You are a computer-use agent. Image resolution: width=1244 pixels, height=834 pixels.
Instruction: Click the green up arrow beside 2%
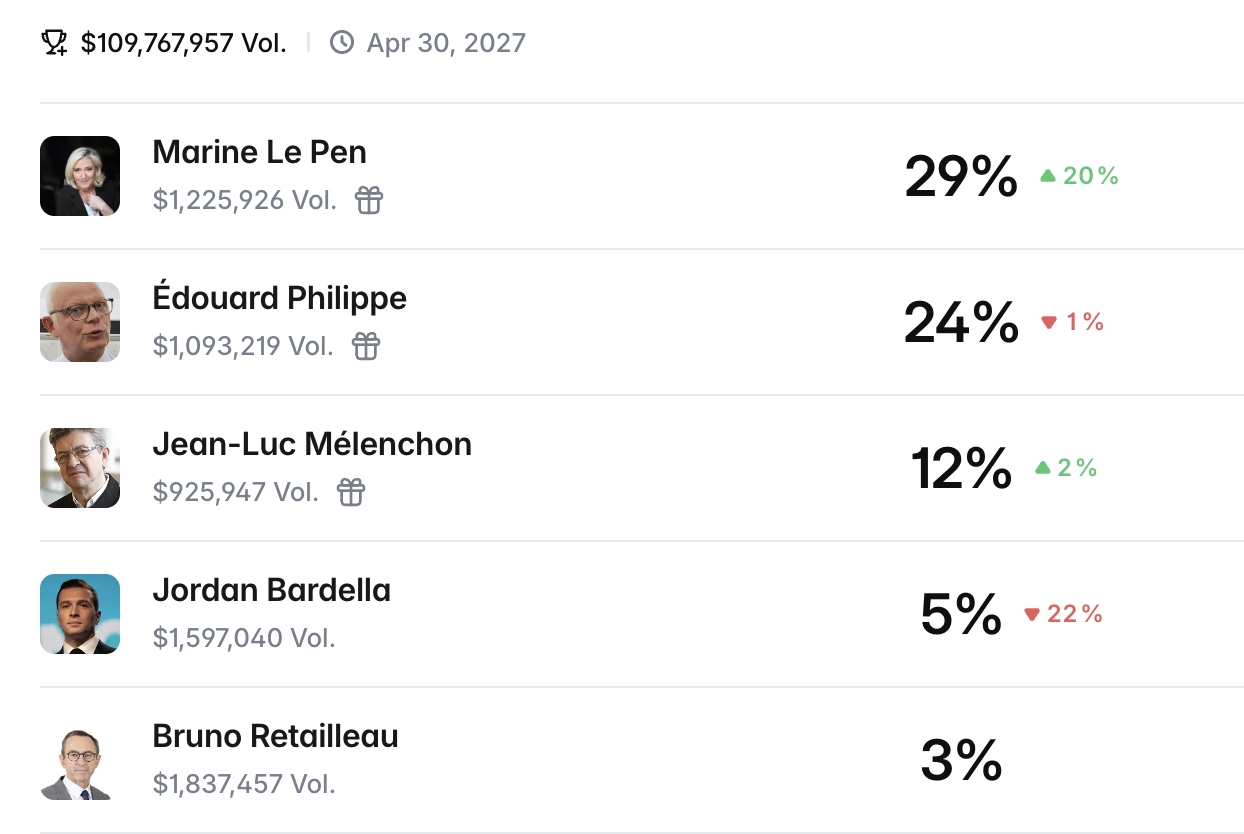pos(1043,468)
